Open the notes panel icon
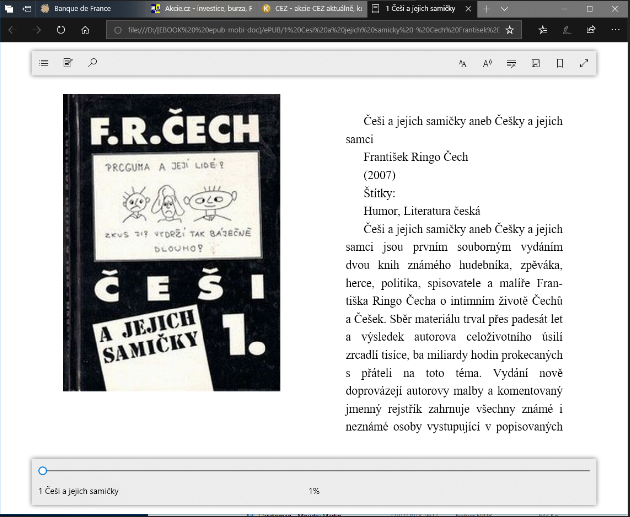 coord(68,63)
